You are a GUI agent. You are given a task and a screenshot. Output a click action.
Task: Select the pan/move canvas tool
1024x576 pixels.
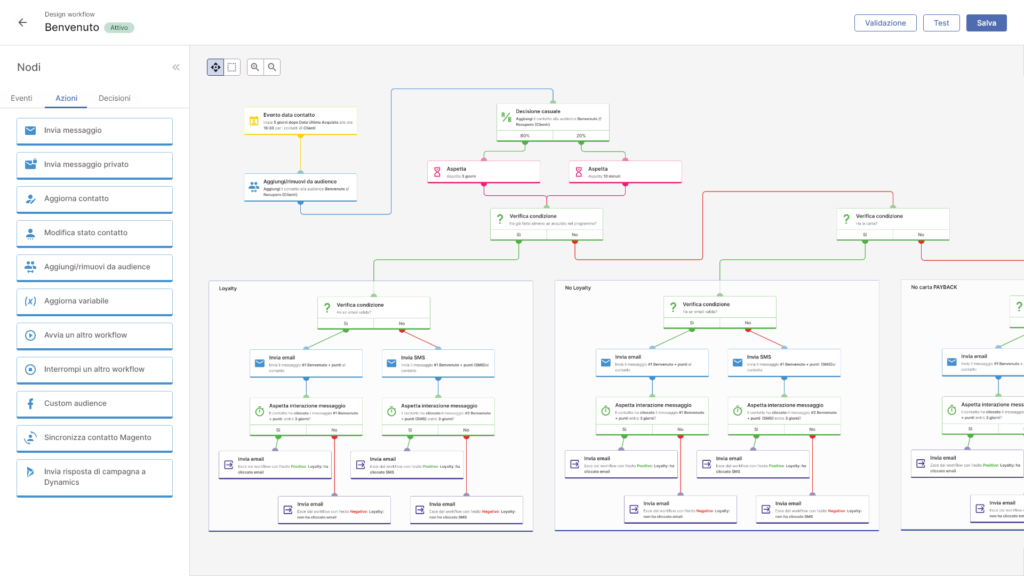(x=216, y=67)
